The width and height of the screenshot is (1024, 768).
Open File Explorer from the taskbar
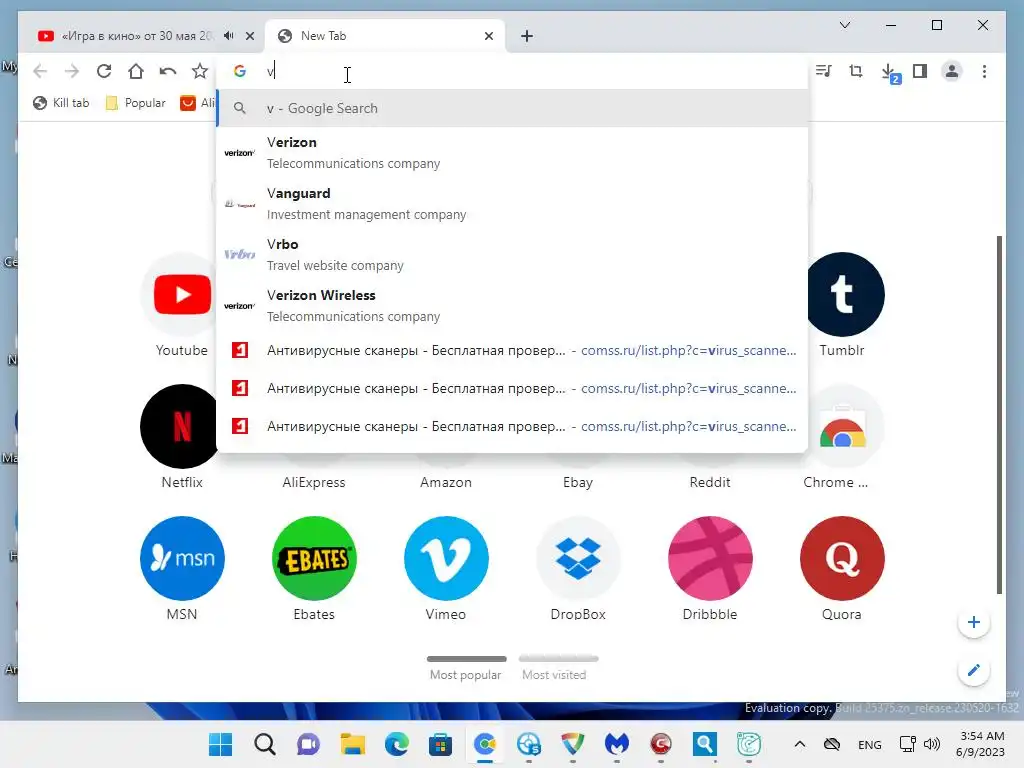353,744
